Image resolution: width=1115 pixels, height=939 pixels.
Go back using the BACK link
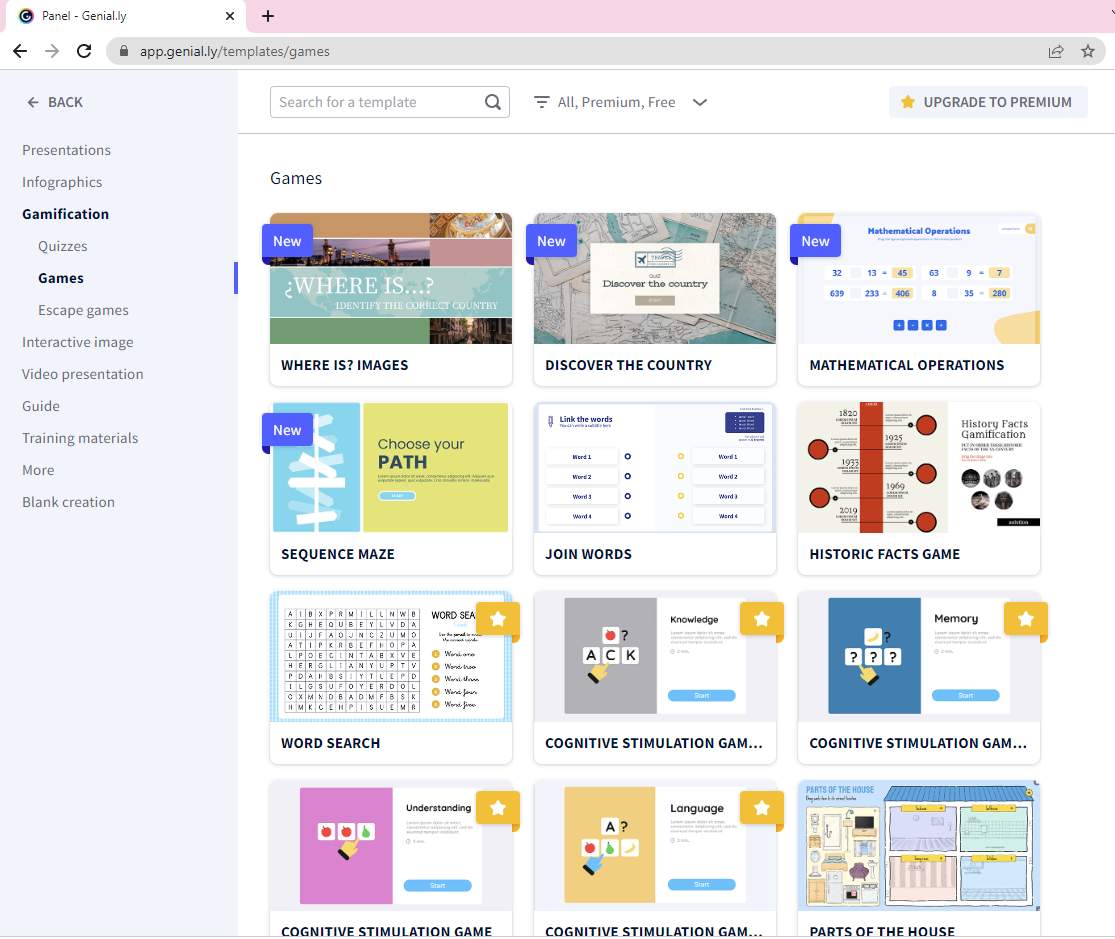click(x=55, y=102)
